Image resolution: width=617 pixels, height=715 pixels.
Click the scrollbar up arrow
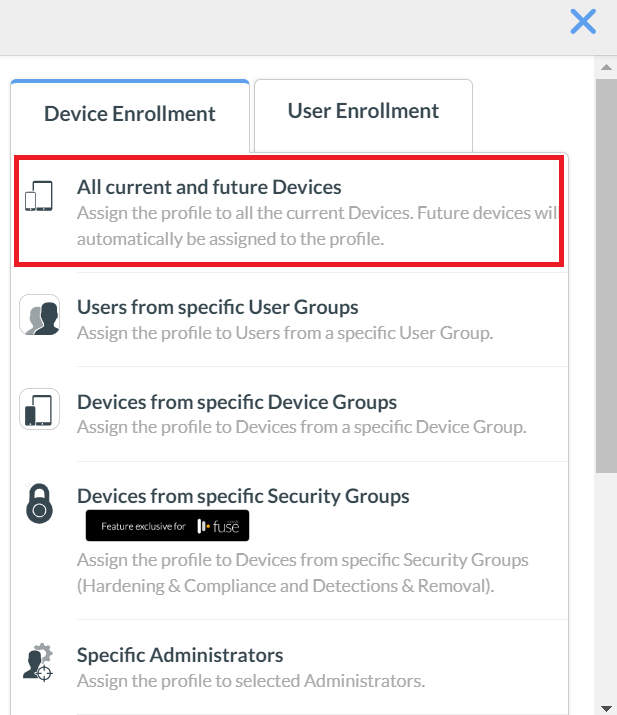pos(605,68)
